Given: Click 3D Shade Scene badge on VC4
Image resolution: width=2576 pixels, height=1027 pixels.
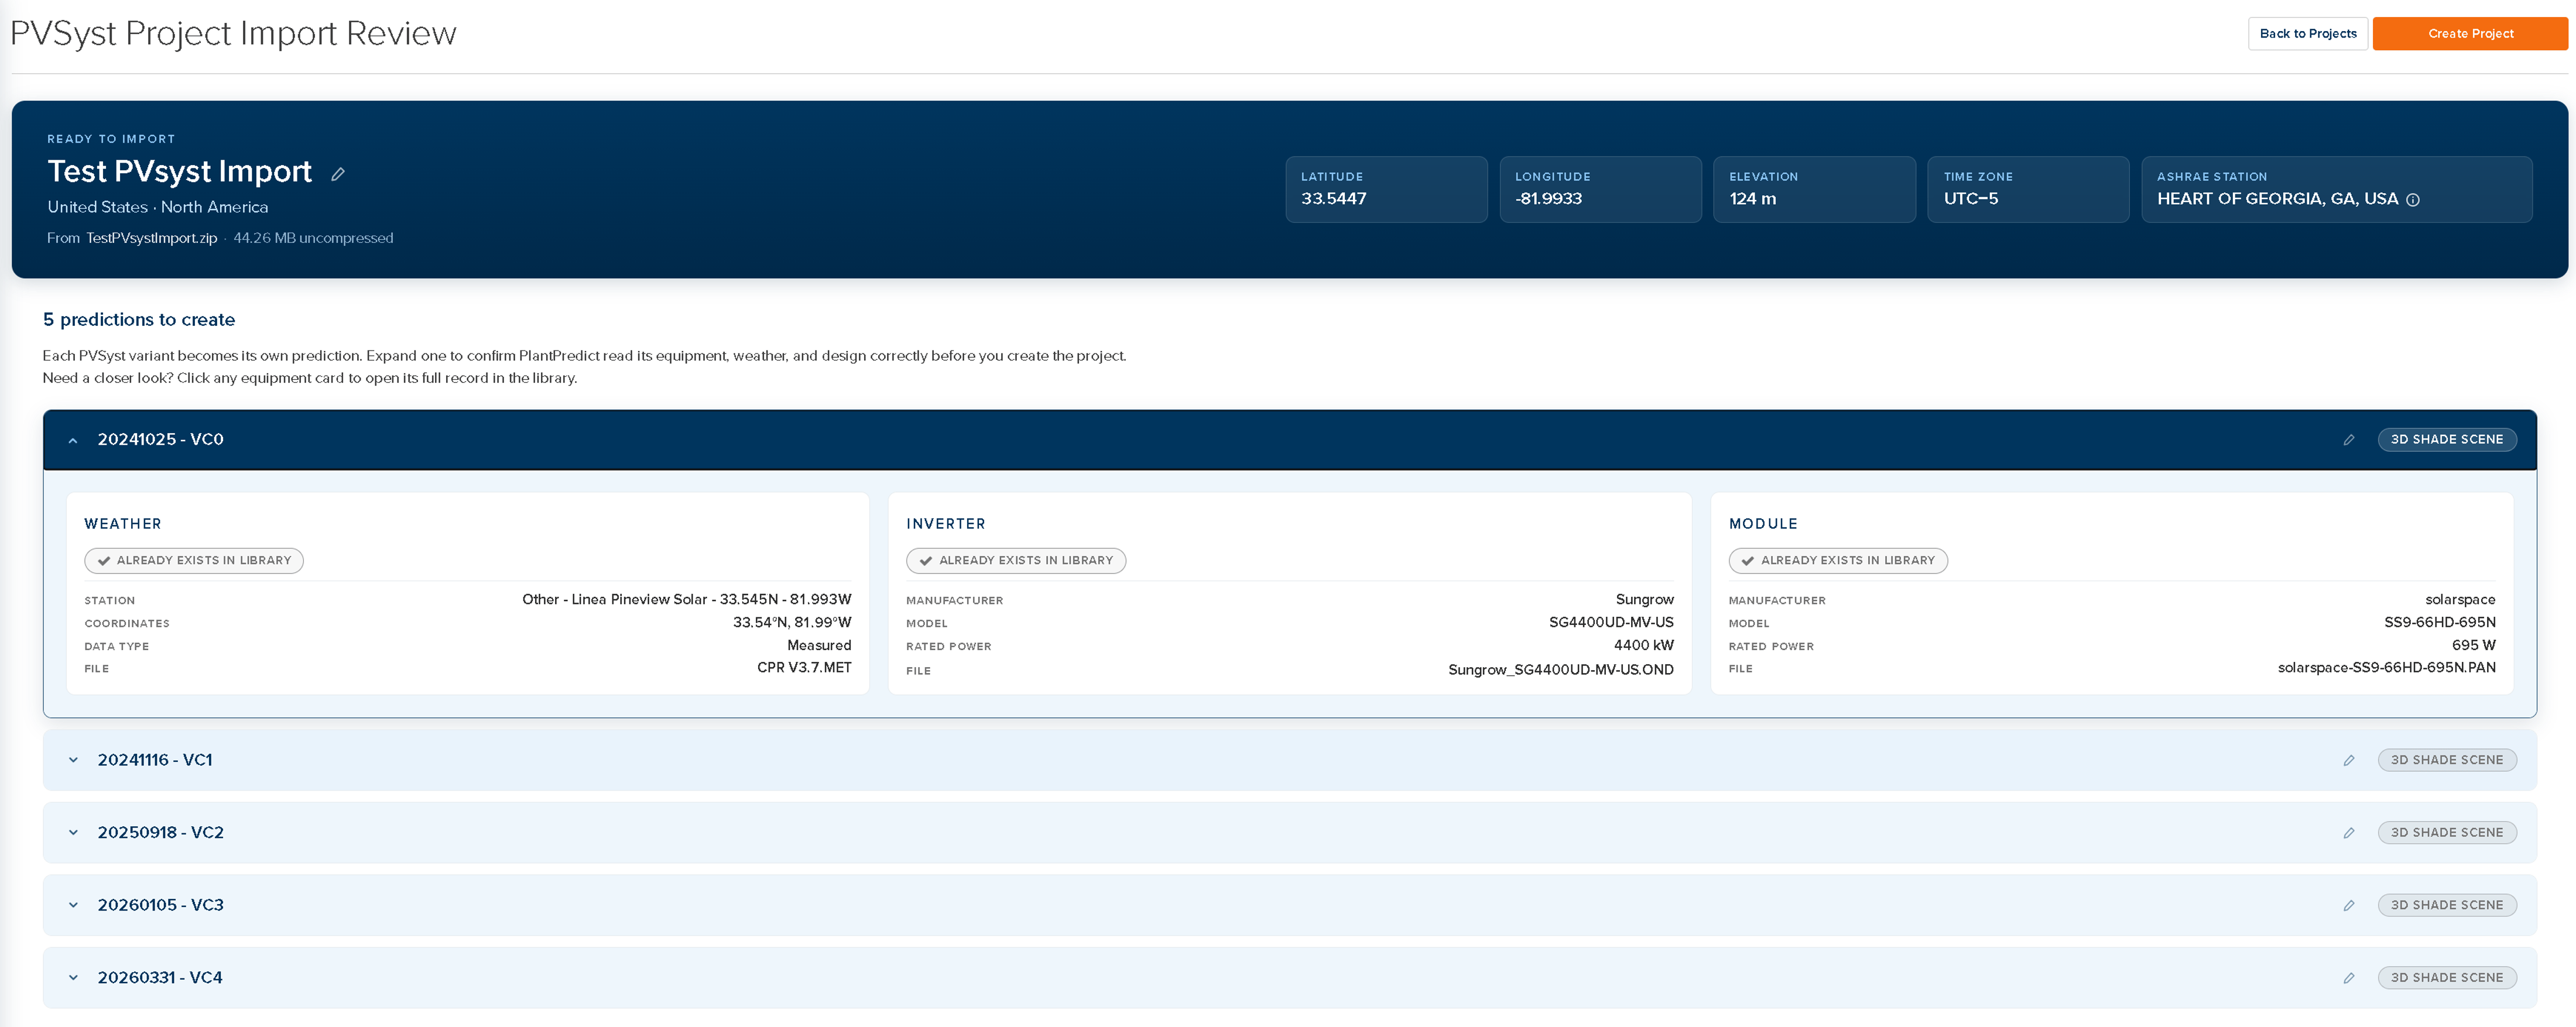Looking at the screenshot, I should pyautogui.click(x=2447, y=978).
